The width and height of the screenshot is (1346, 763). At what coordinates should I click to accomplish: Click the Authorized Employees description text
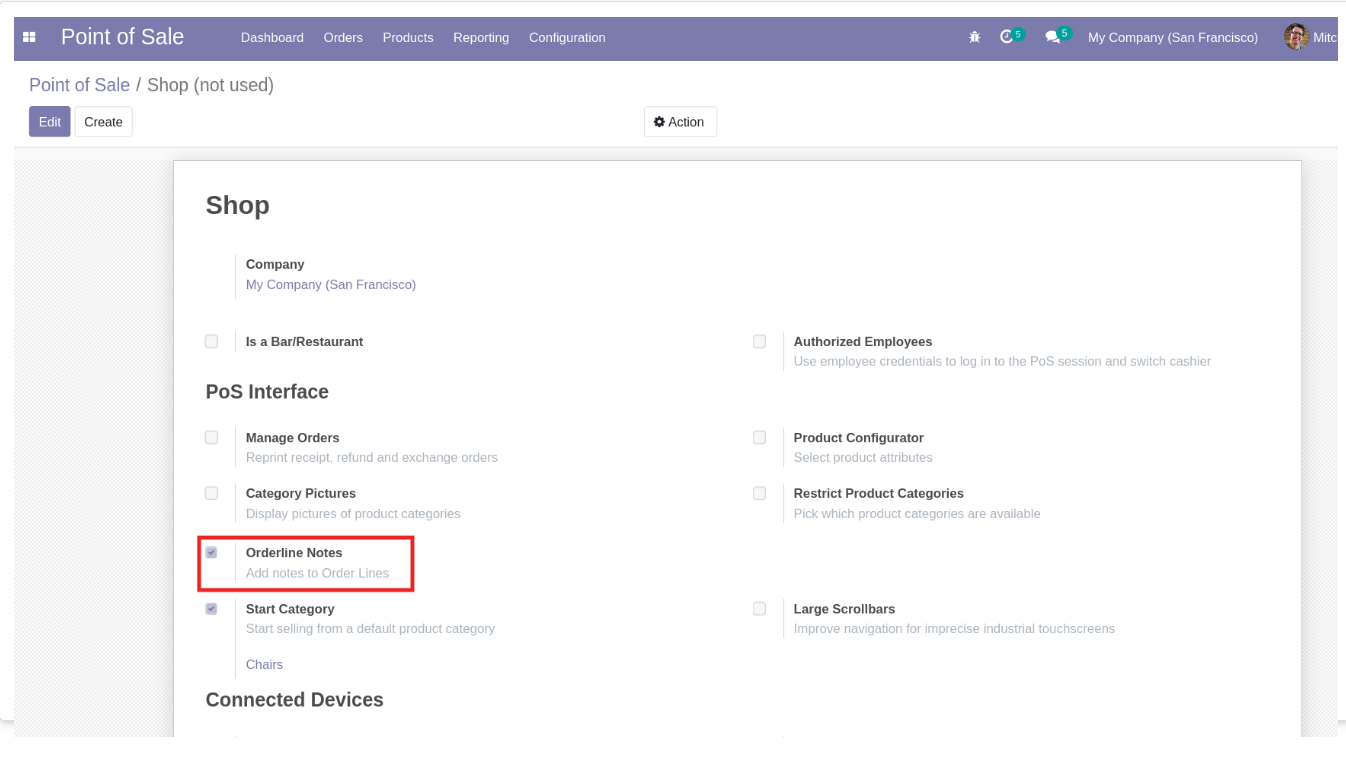1002,362
